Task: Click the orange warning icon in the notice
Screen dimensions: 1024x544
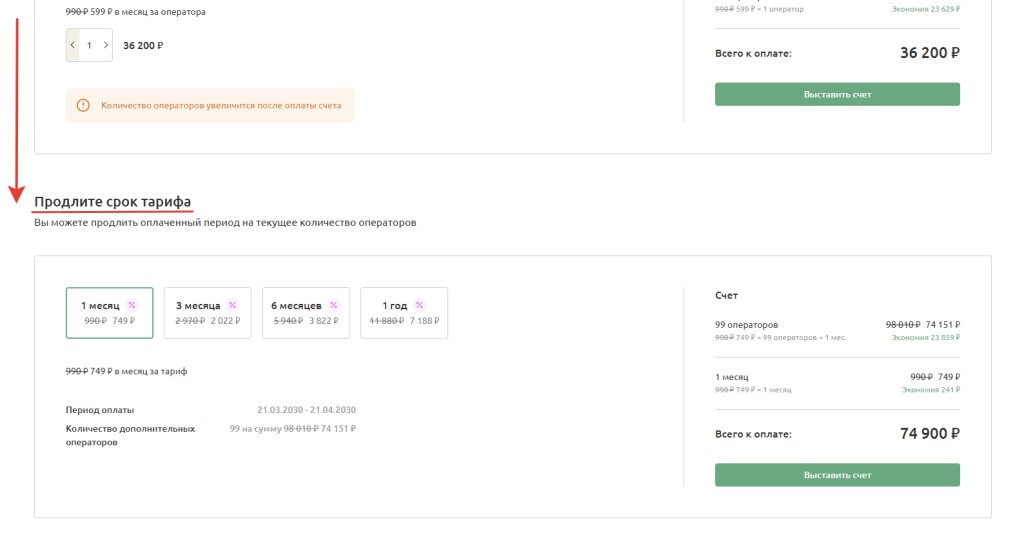Action: tap(83, 105)
